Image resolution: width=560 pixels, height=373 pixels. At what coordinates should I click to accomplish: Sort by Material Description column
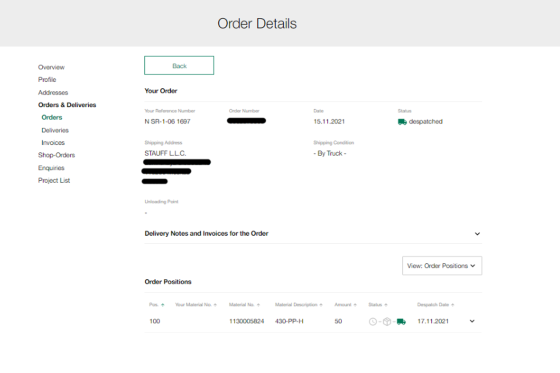pyautogui.click(x=299, y=305)
